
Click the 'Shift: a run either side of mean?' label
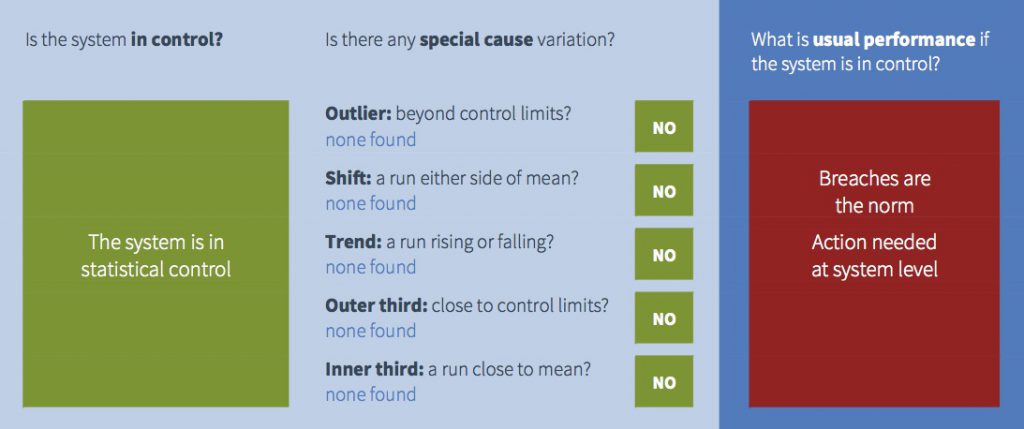coord(451,178)
